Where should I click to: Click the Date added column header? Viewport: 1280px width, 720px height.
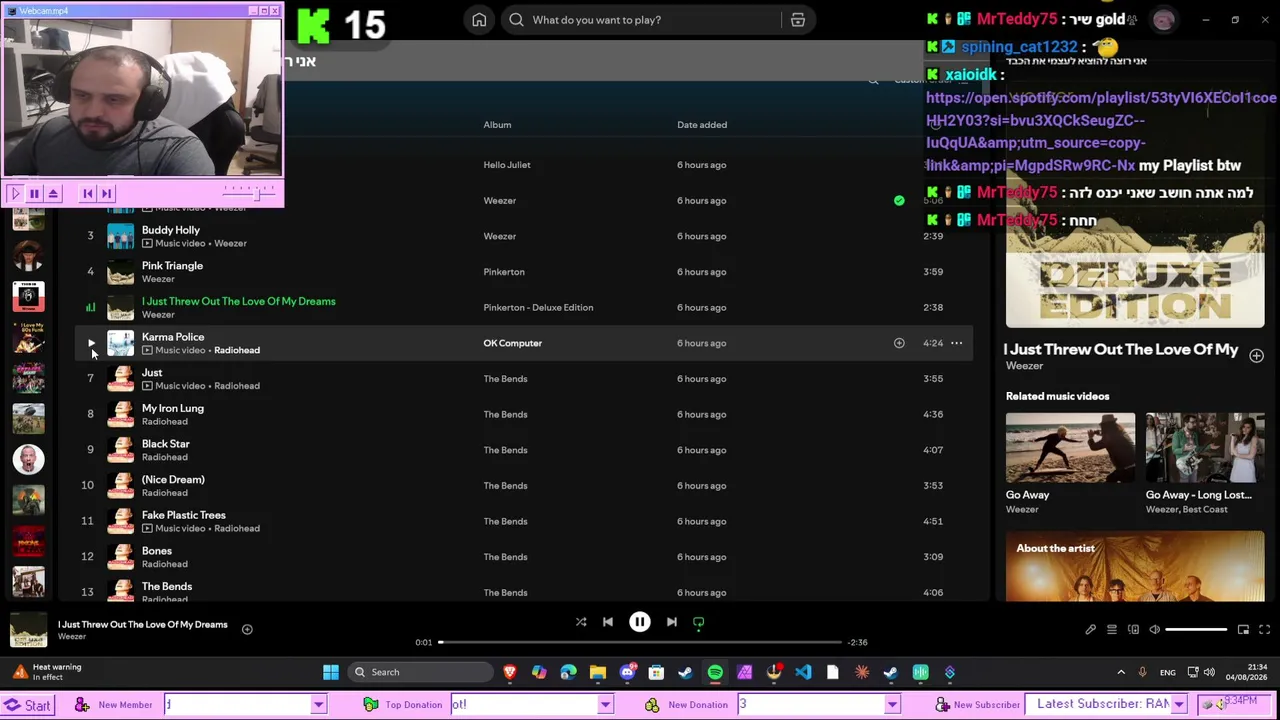click(x=702, y=125)
